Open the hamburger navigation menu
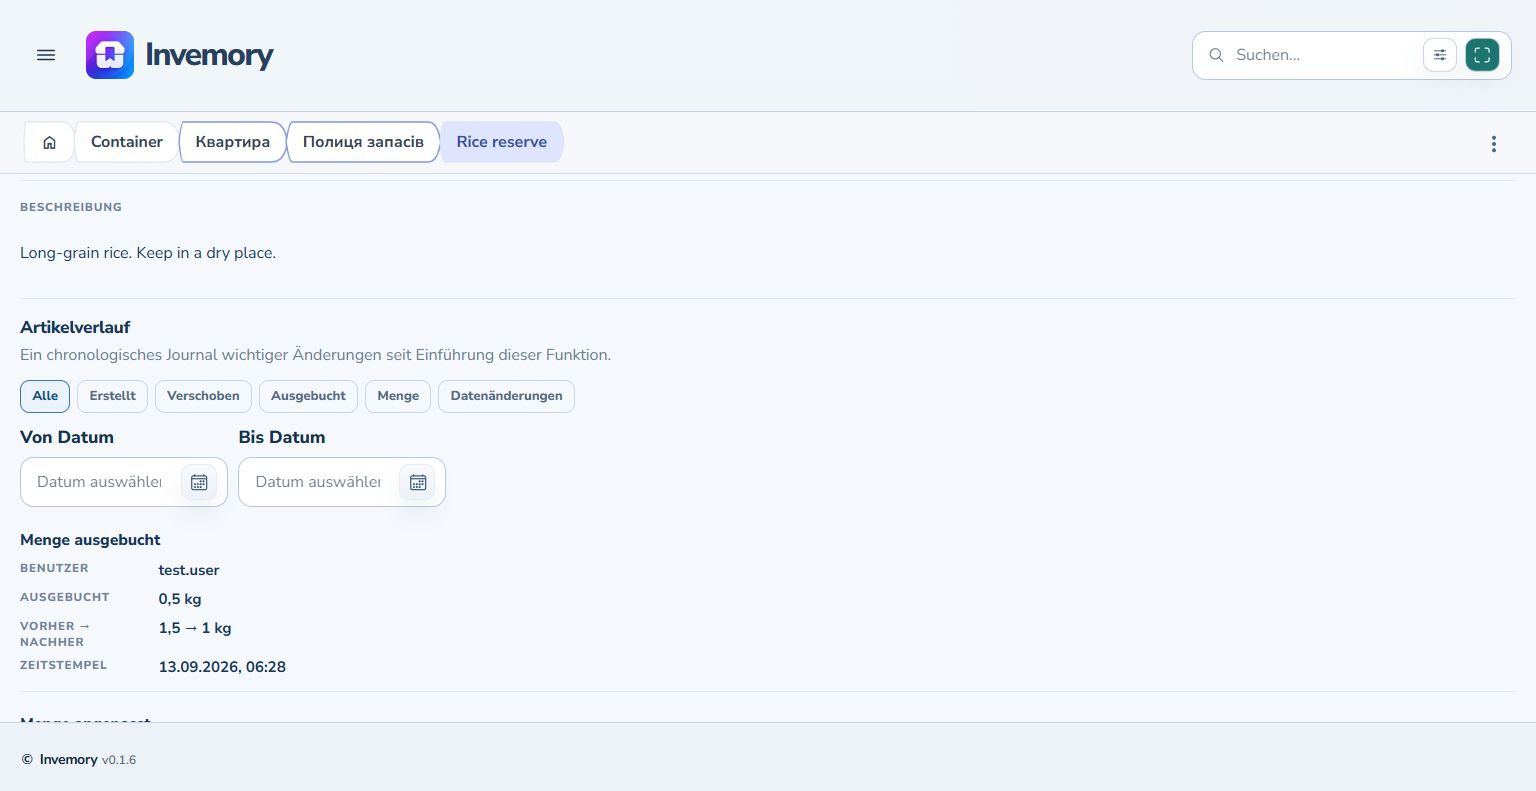This screenshot has width=1536, height=791. [46, 55]
